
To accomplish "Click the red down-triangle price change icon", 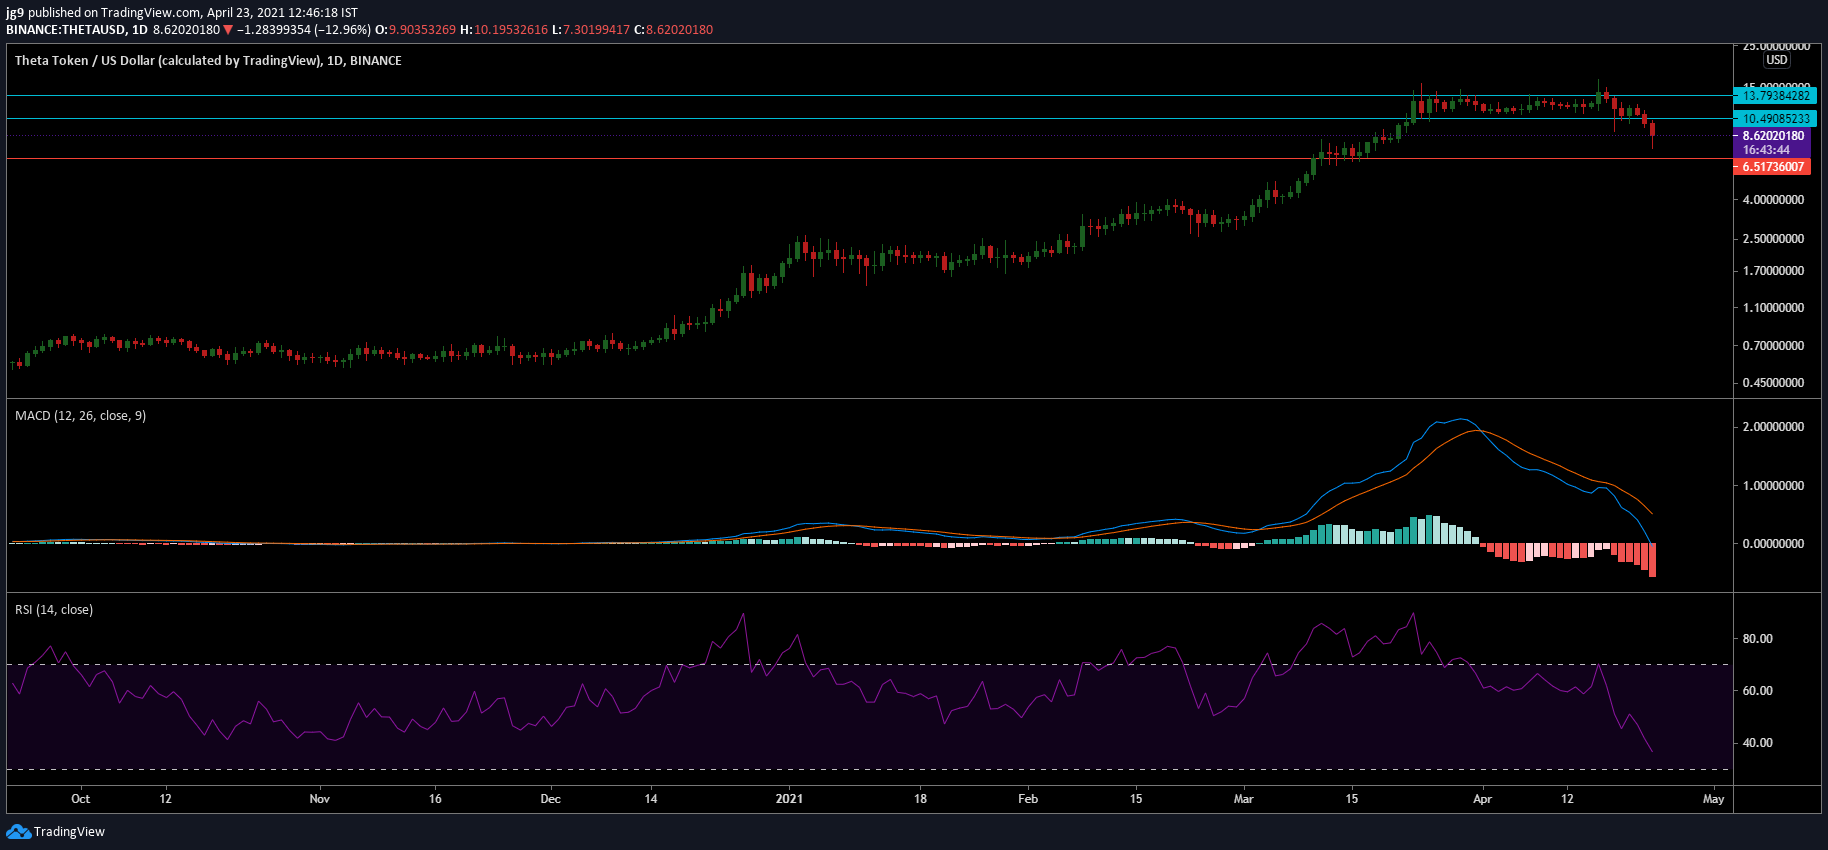I will click(x=228, y=30).
